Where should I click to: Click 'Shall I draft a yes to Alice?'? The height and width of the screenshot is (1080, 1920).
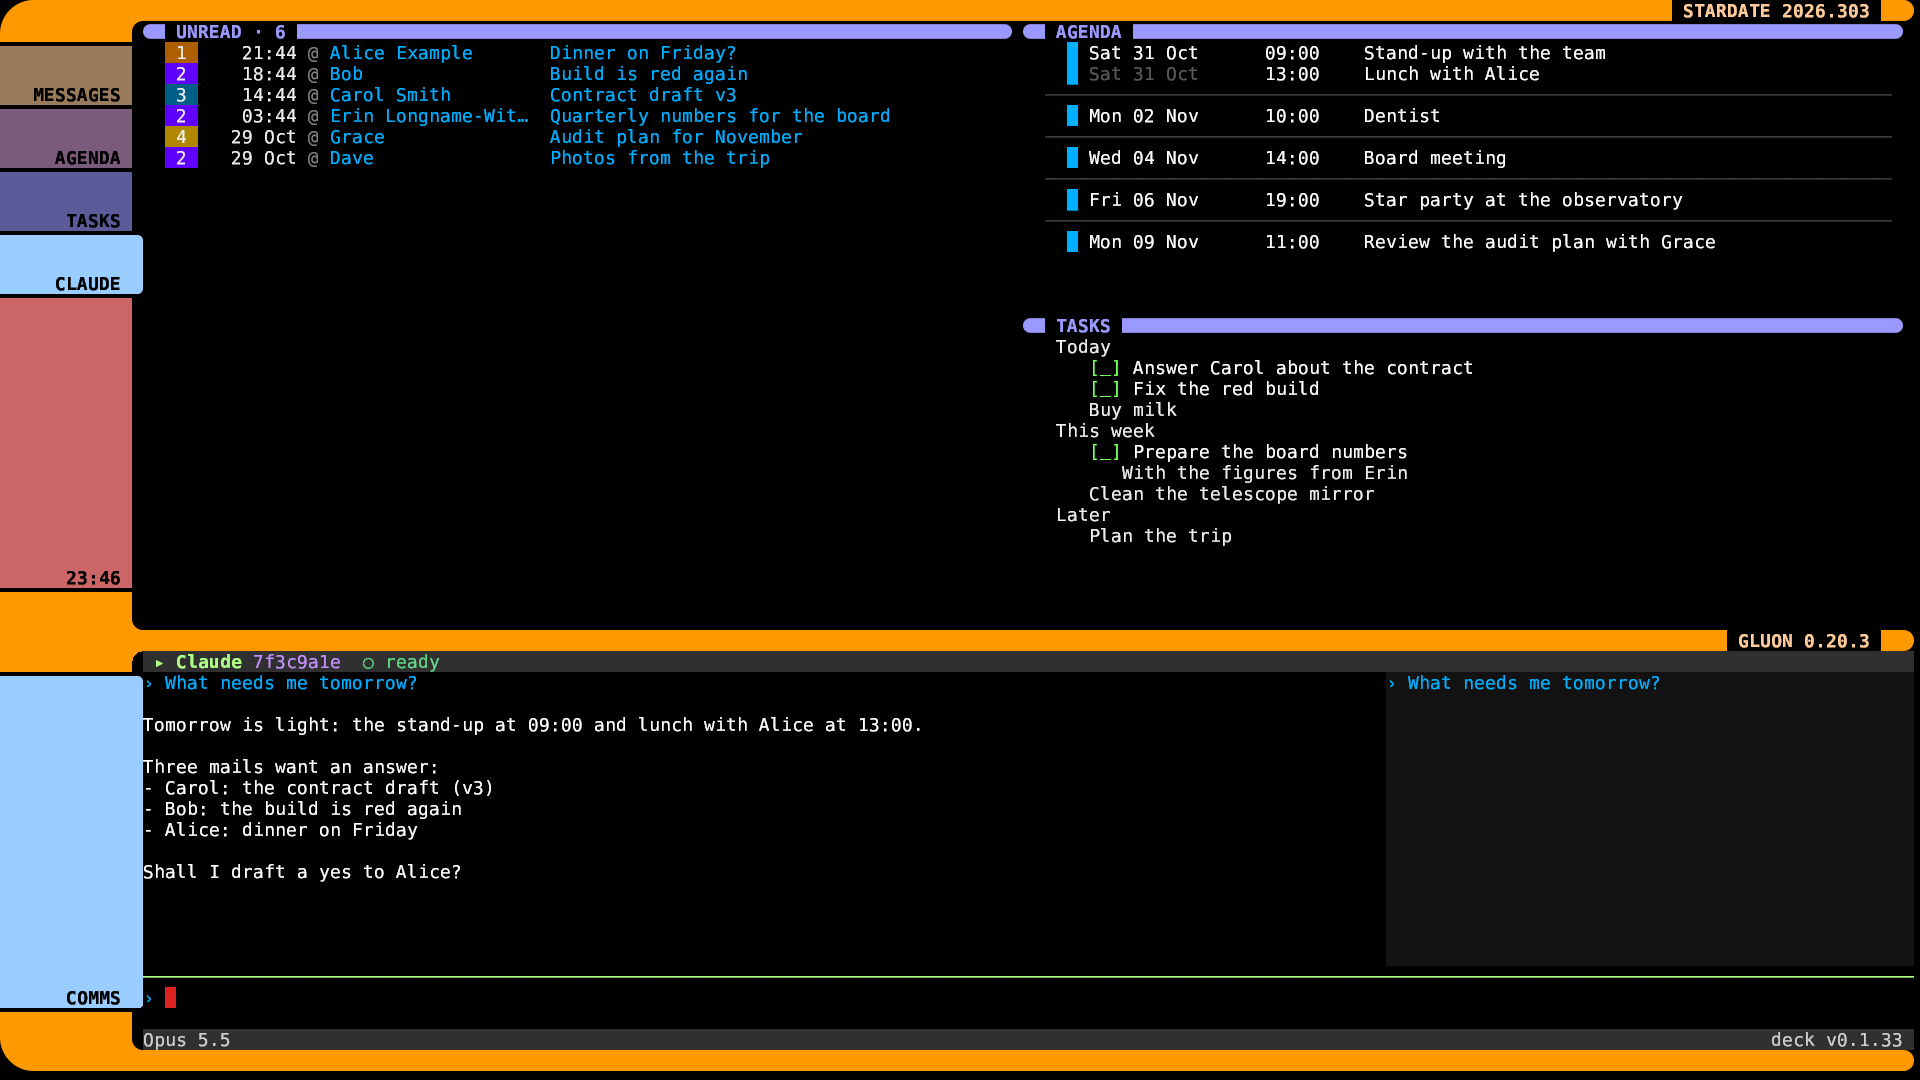point(302,872)
